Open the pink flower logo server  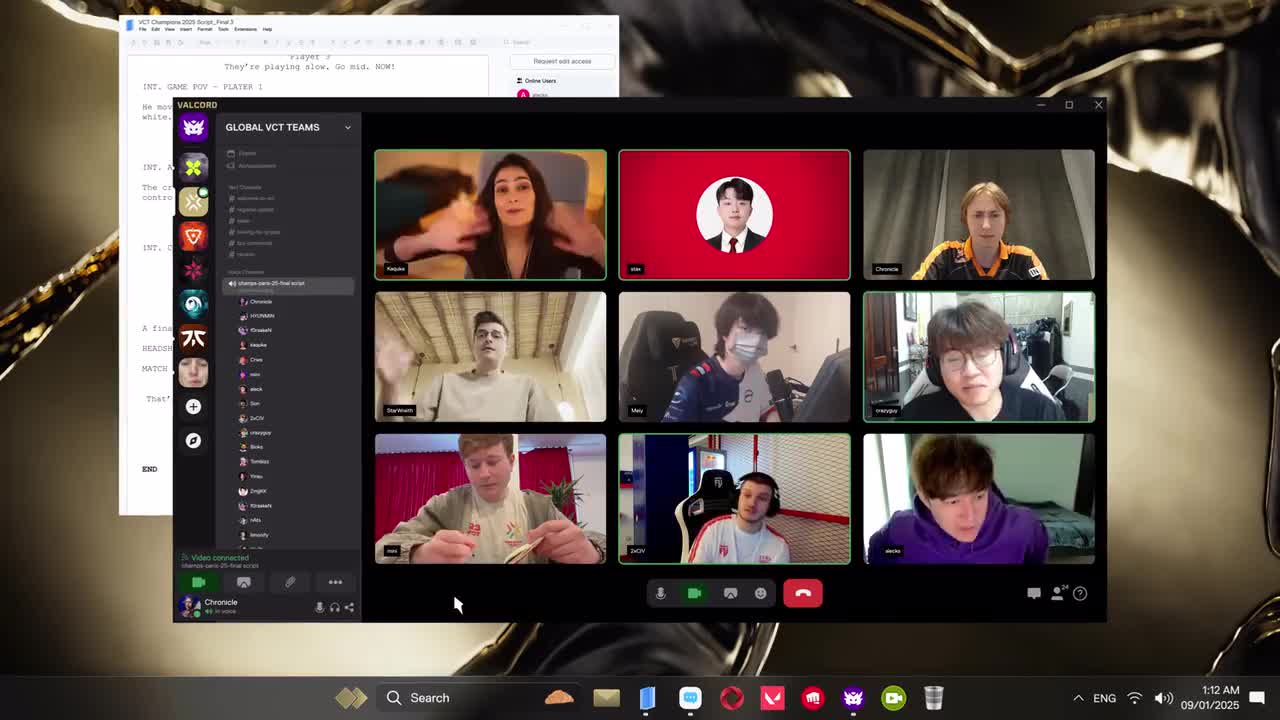tap(193, 270)
